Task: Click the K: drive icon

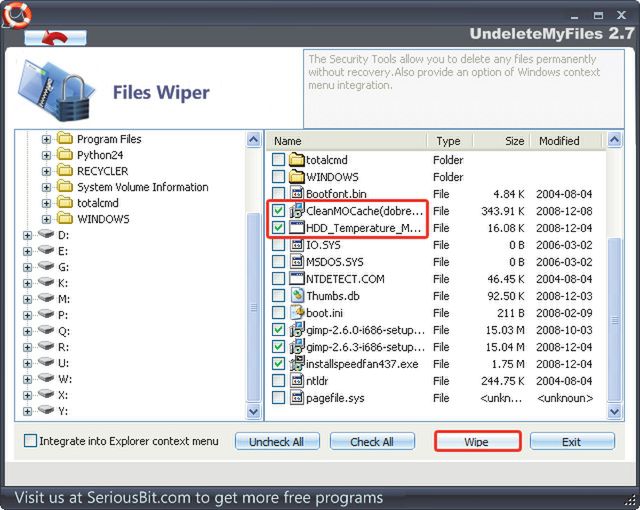Action: 46,282
